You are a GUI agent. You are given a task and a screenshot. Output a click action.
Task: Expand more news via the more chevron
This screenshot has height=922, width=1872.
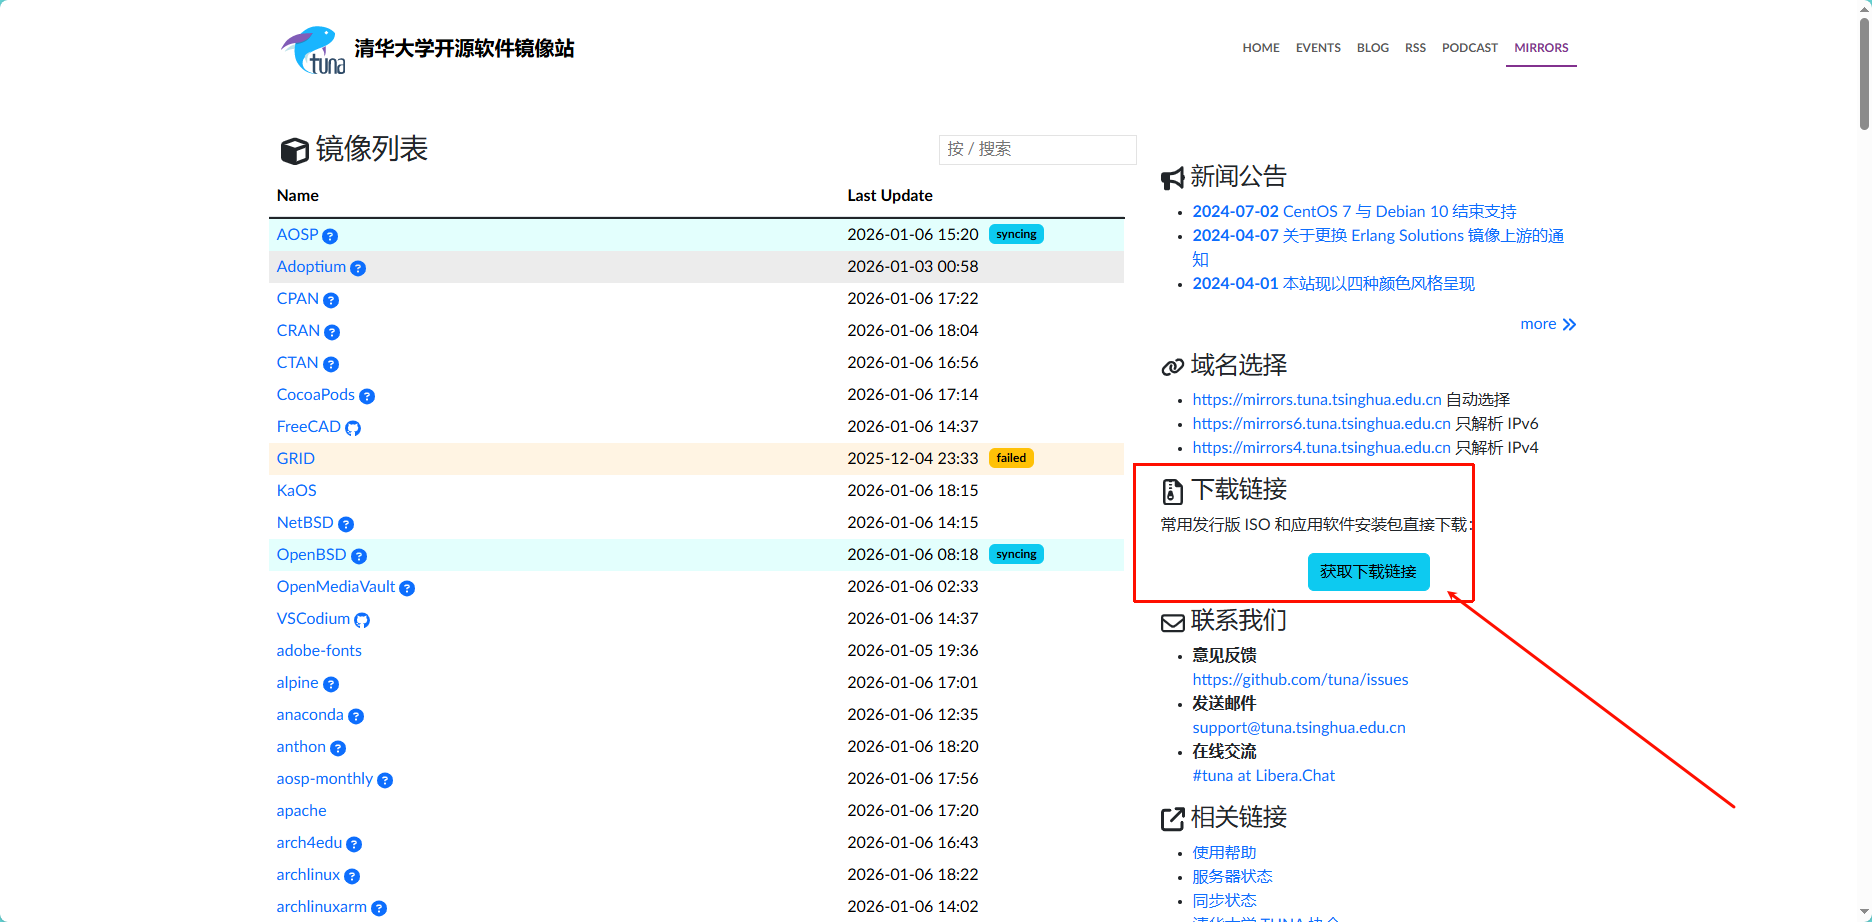[1547, 323]
